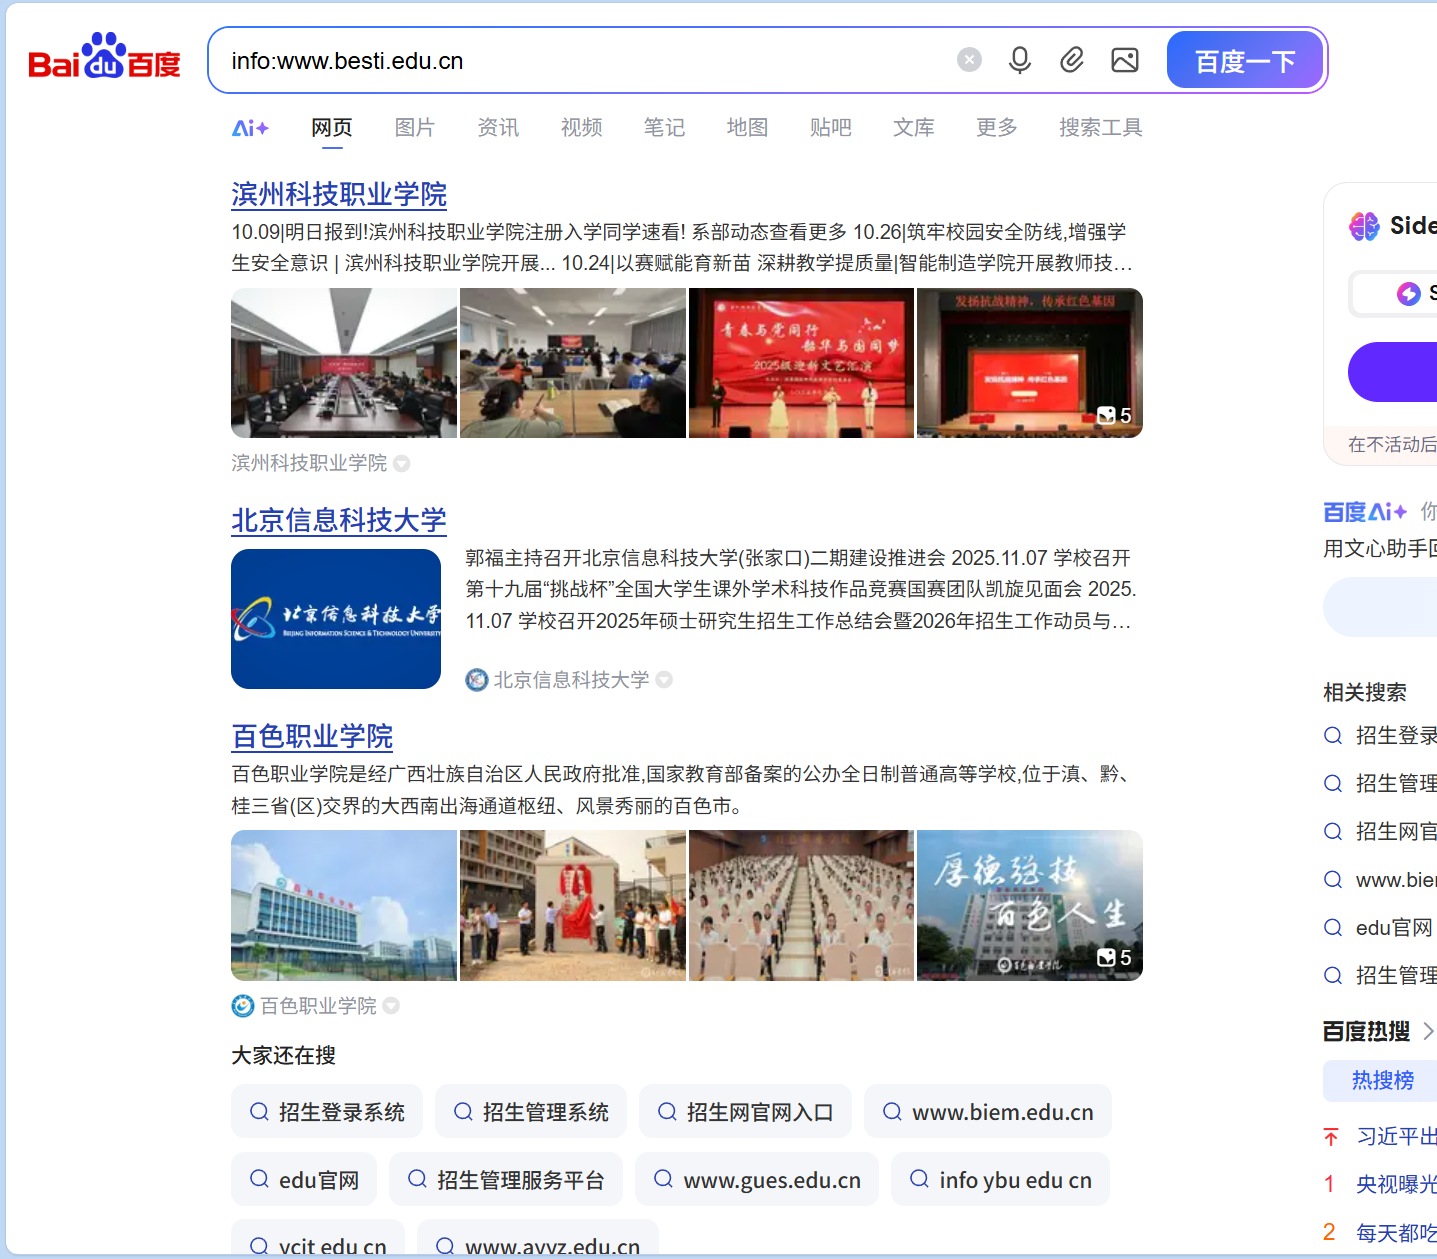Click the Baidu logo
The width and height of the screenshot is (1437, 1259).
click(104, 58)
